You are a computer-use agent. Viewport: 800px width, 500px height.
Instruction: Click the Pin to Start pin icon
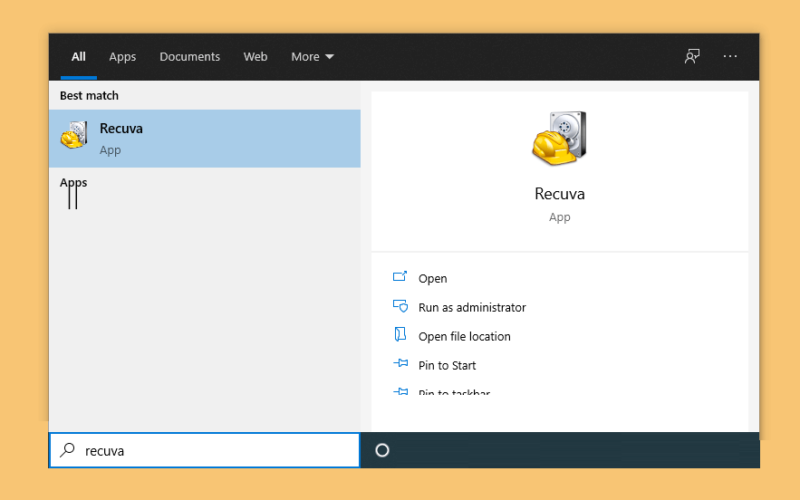(401, 363)
